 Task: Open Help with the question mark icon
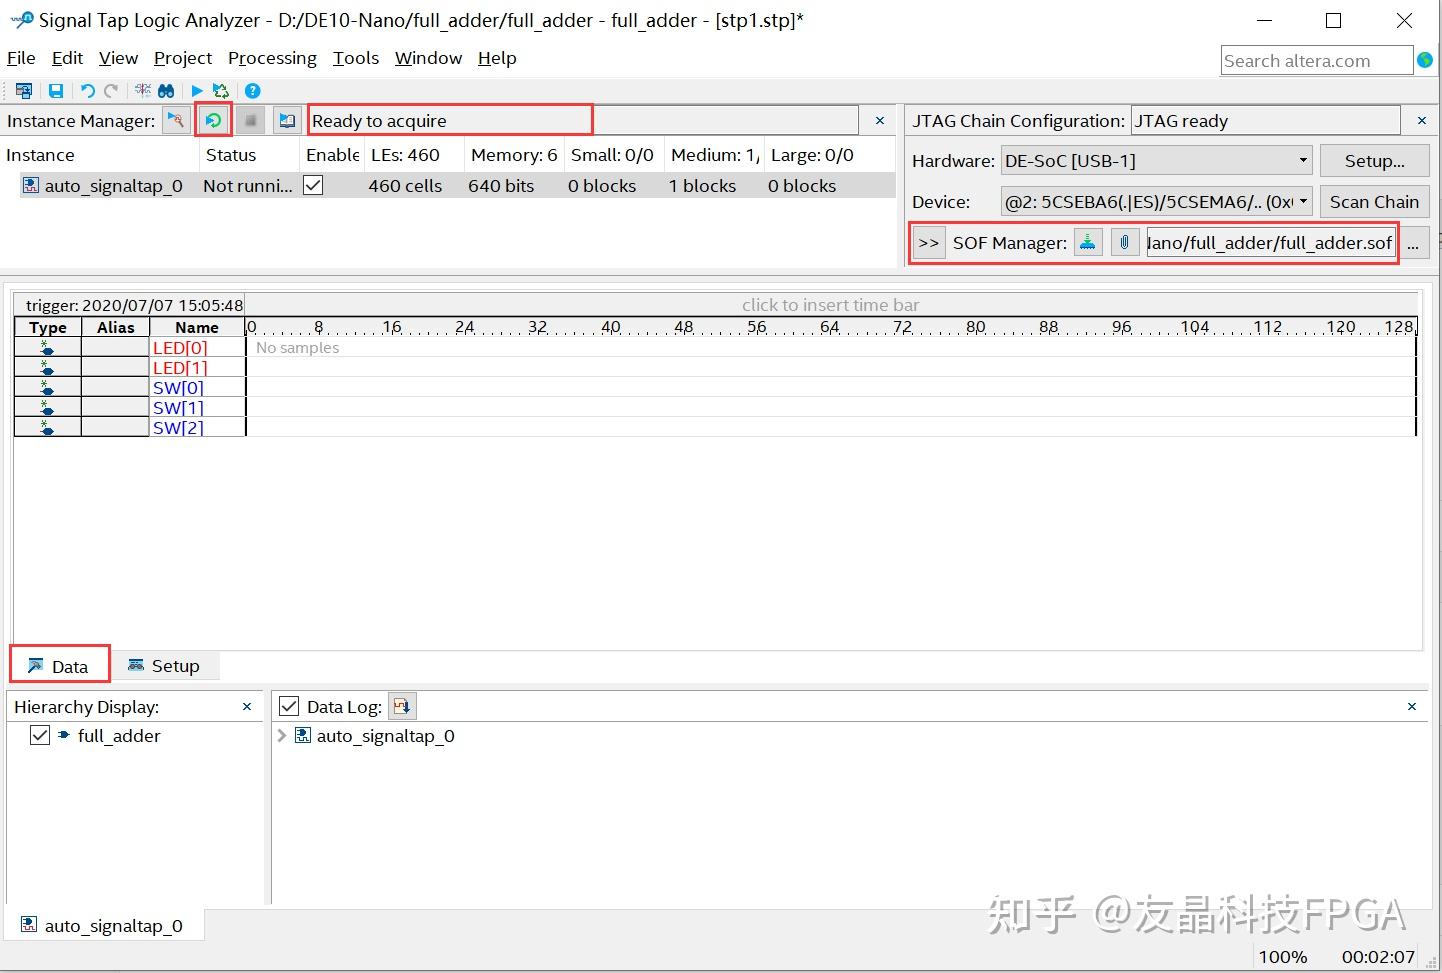pyautogui.click(x=253, y=90)
